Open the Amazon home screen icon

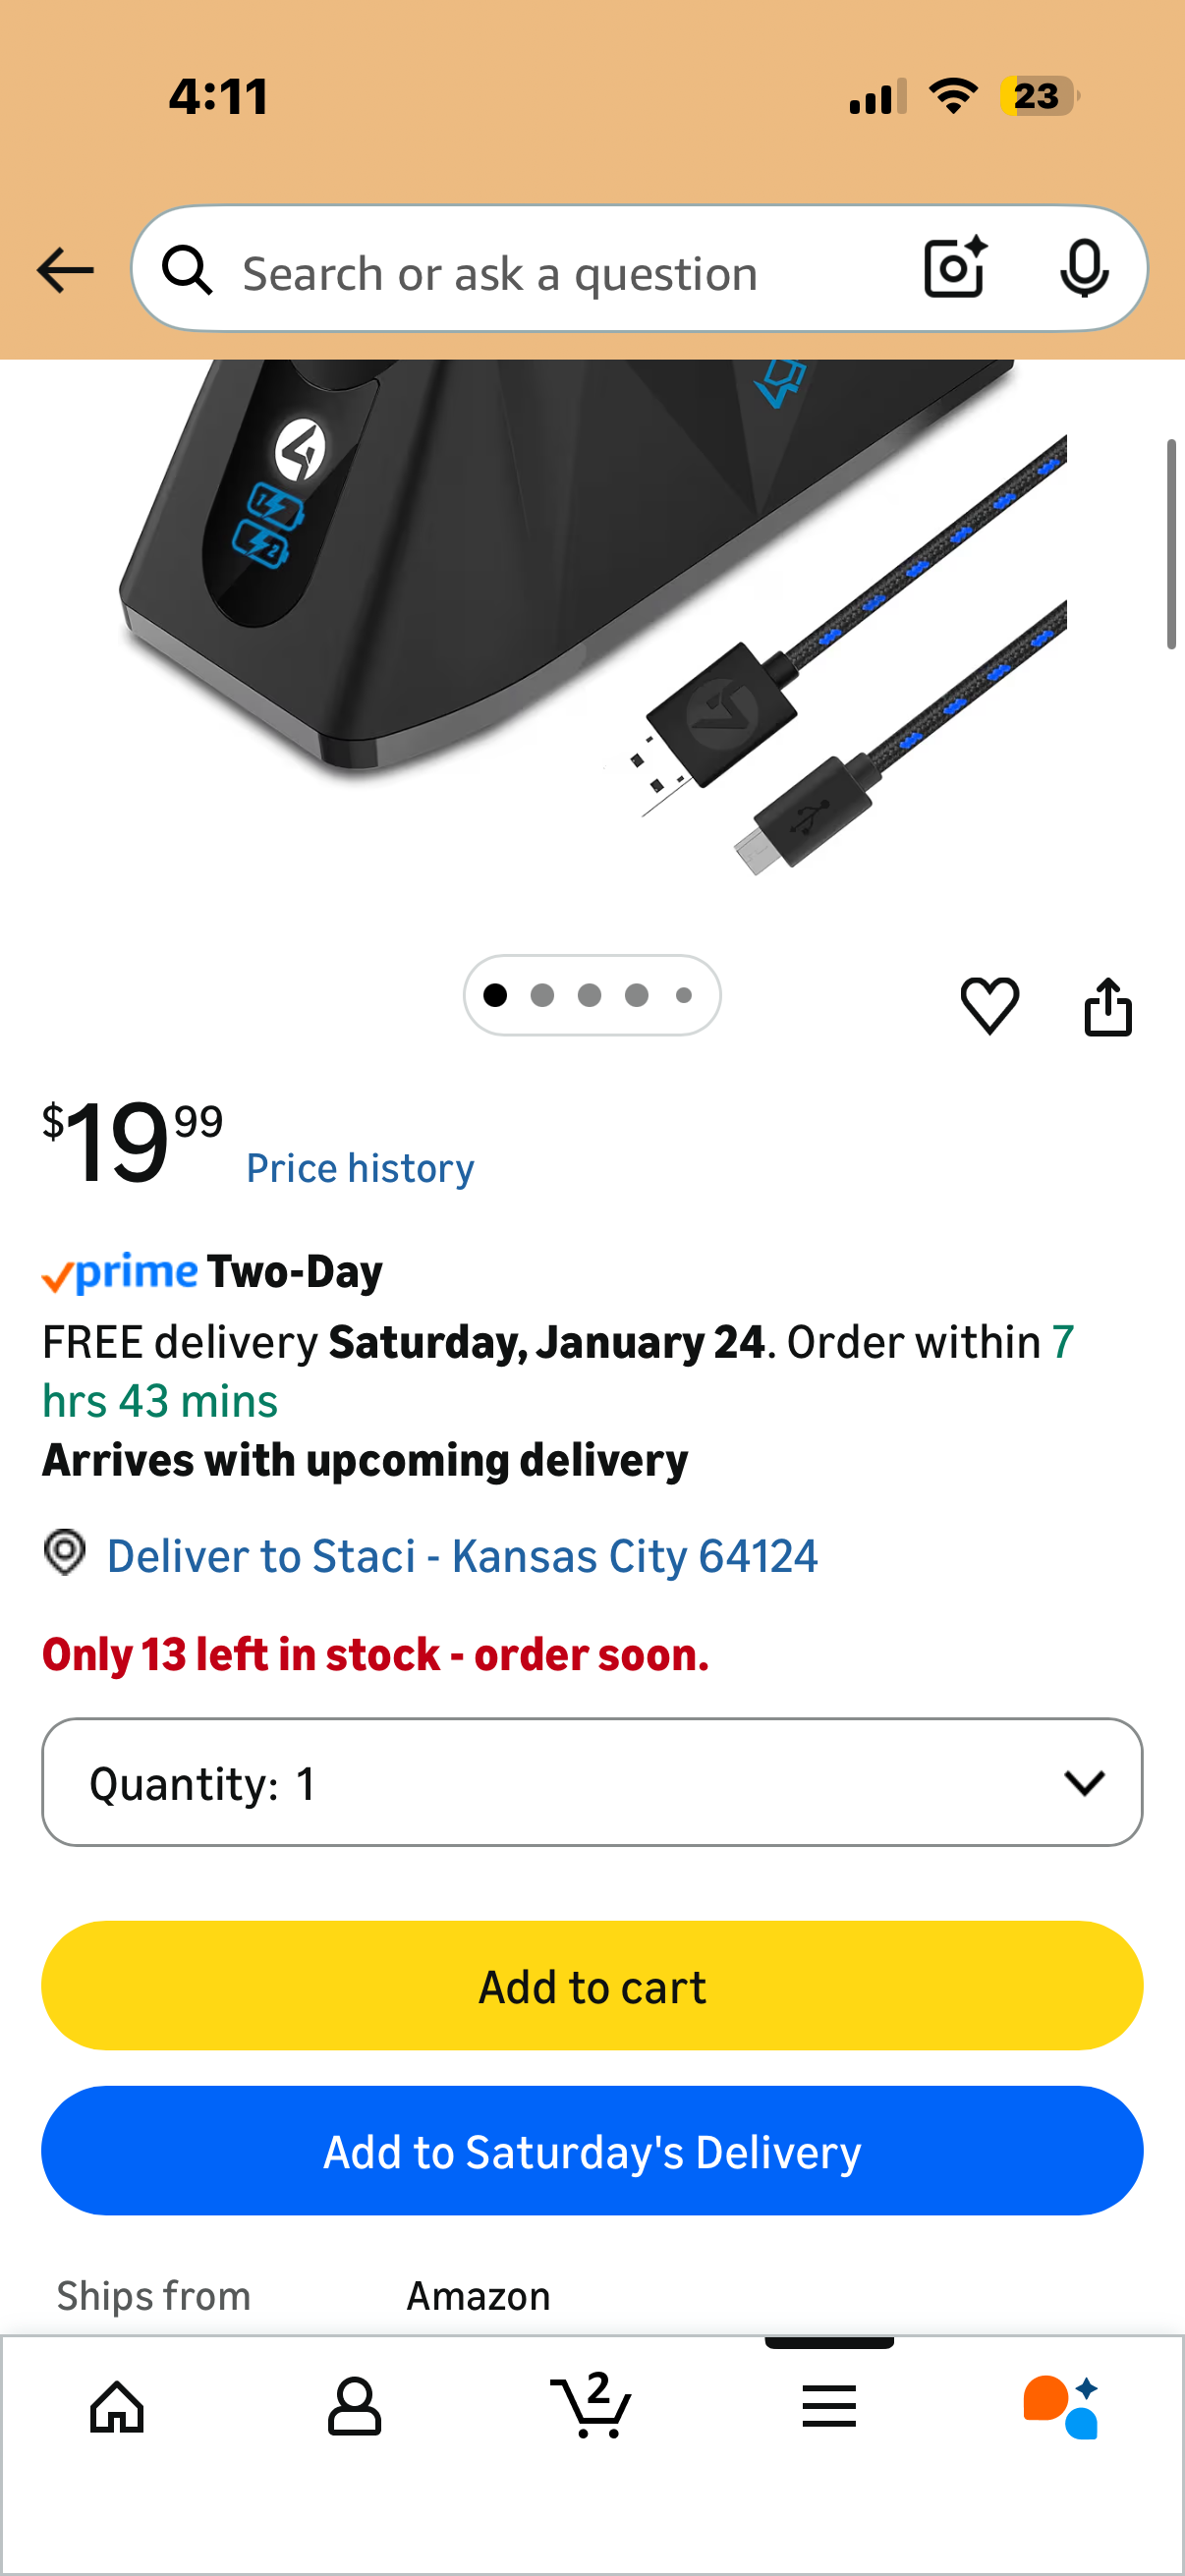116,2406
